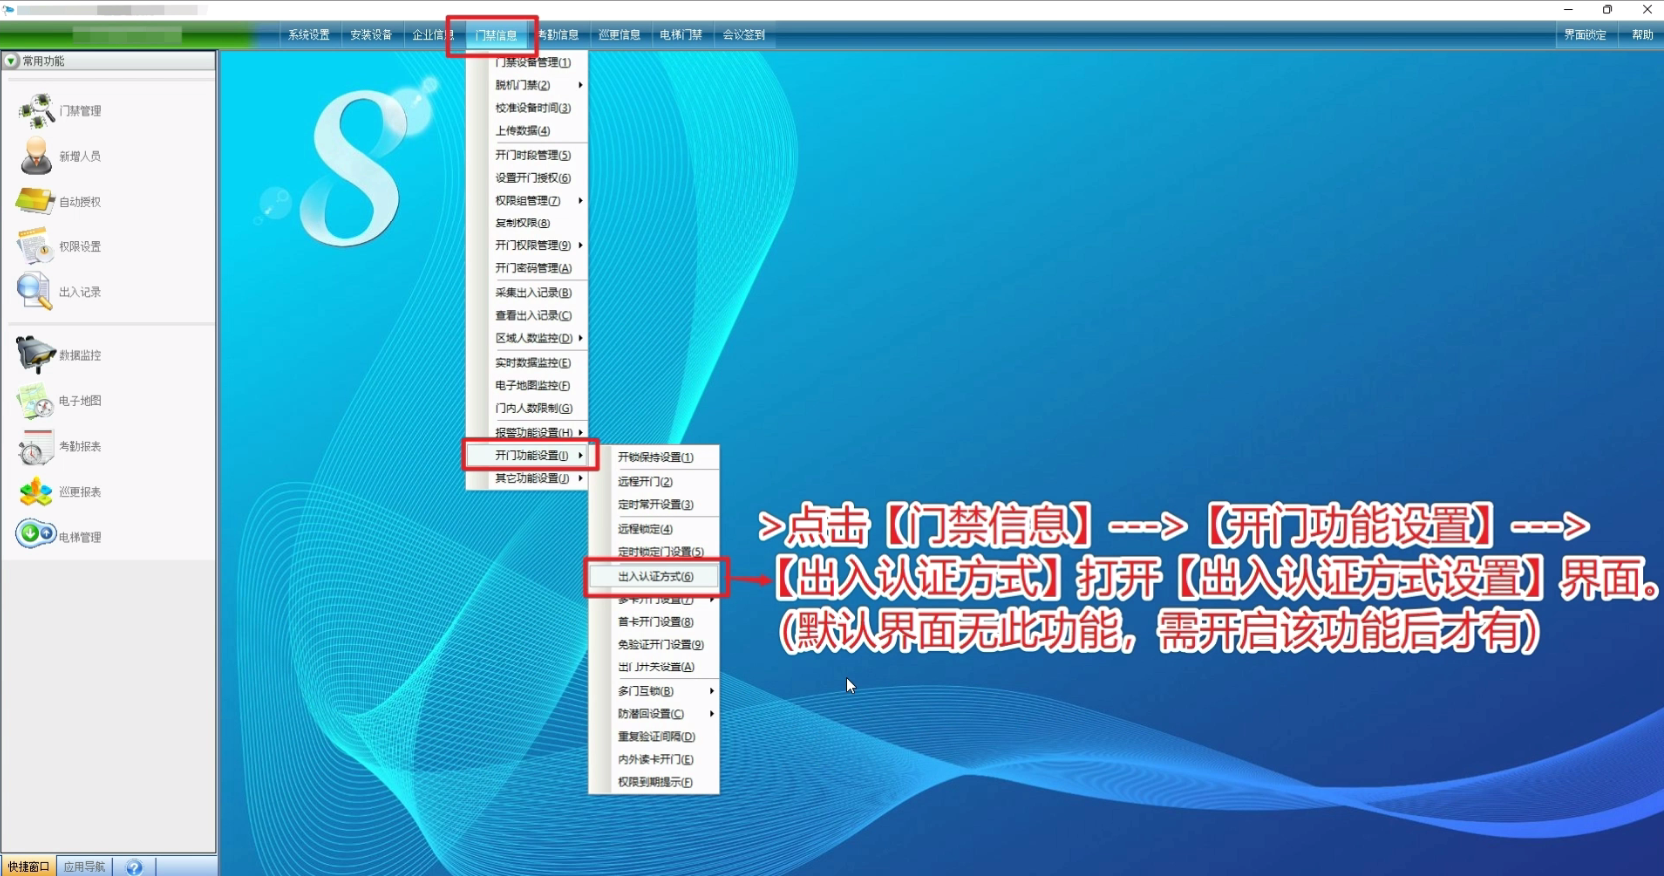Select the 自动授权 card icon
The height and width of the screenshot is (876, 1664).
pos(36,201)
